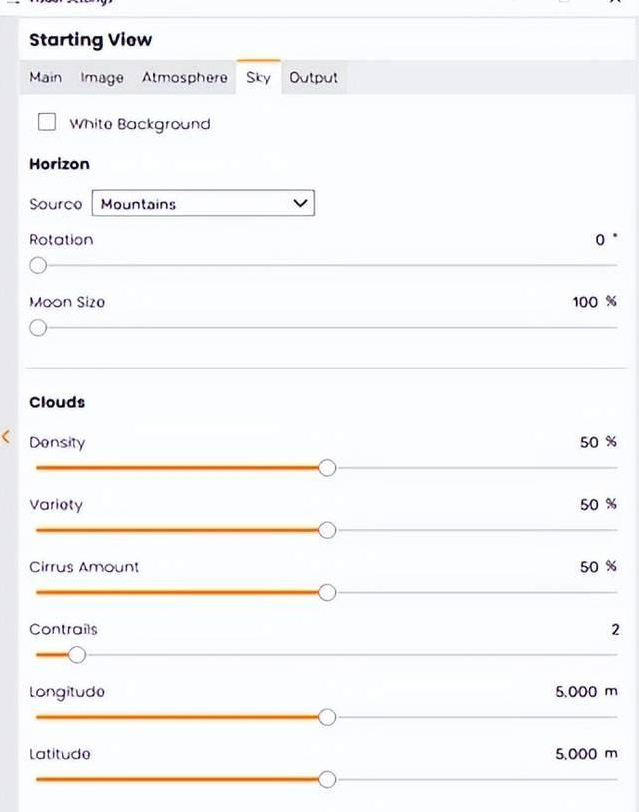
Task: Click the Rotation slider handle
Action: (x=38, y=266)
